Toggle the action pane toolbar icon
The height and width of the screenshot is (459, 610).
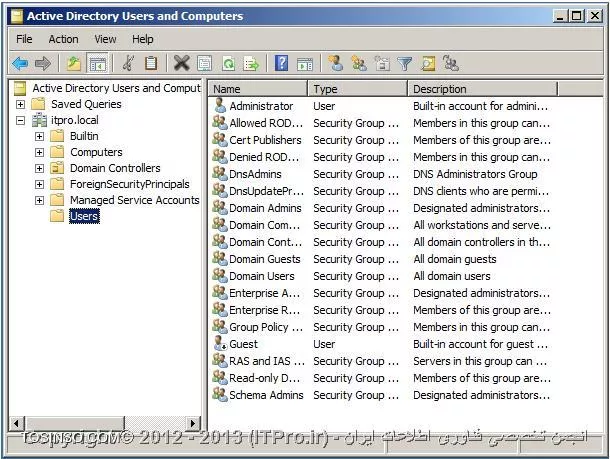click(305, 63)
